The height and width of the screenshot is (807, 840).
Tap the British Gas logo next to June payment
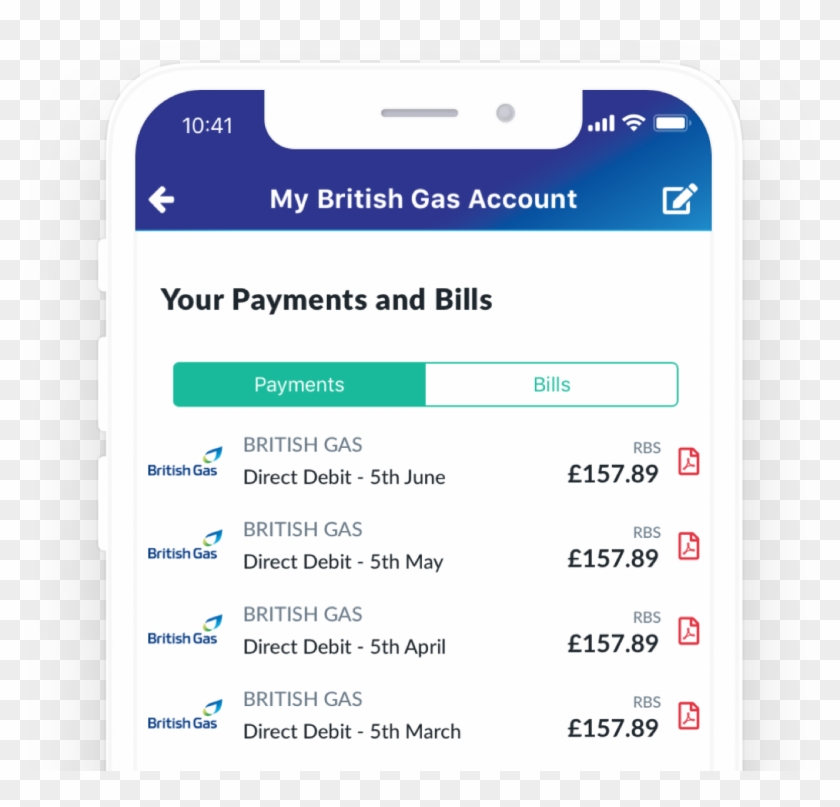pyautogui.click(x=183, y=461)
